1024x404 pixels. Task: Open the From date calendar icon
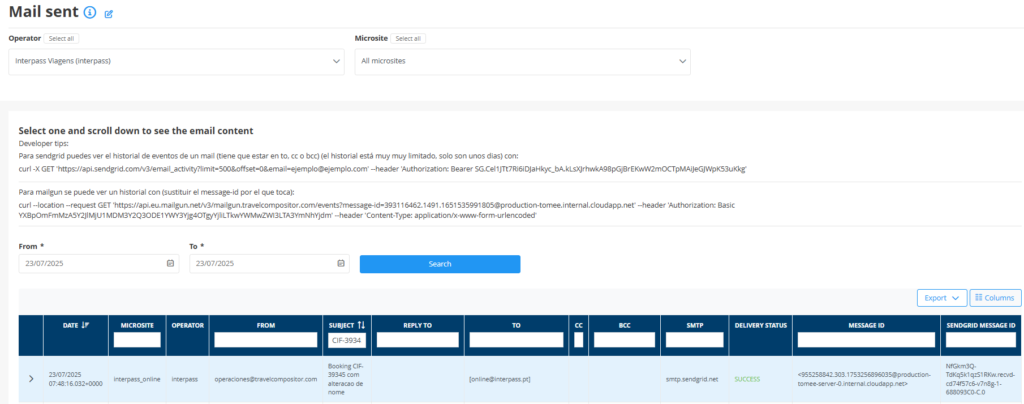tap(170, 264)
